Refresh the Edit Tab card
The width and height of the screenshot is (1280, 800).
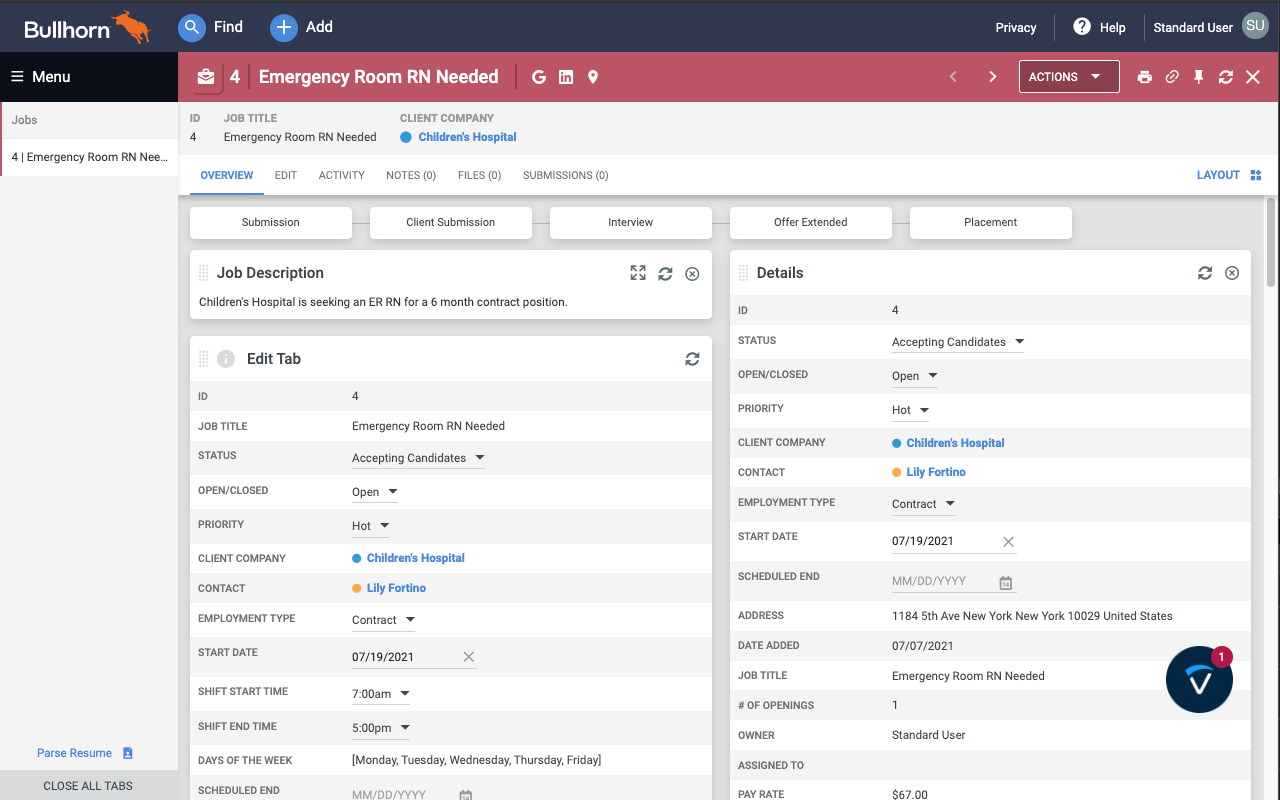tap(692, 359)
